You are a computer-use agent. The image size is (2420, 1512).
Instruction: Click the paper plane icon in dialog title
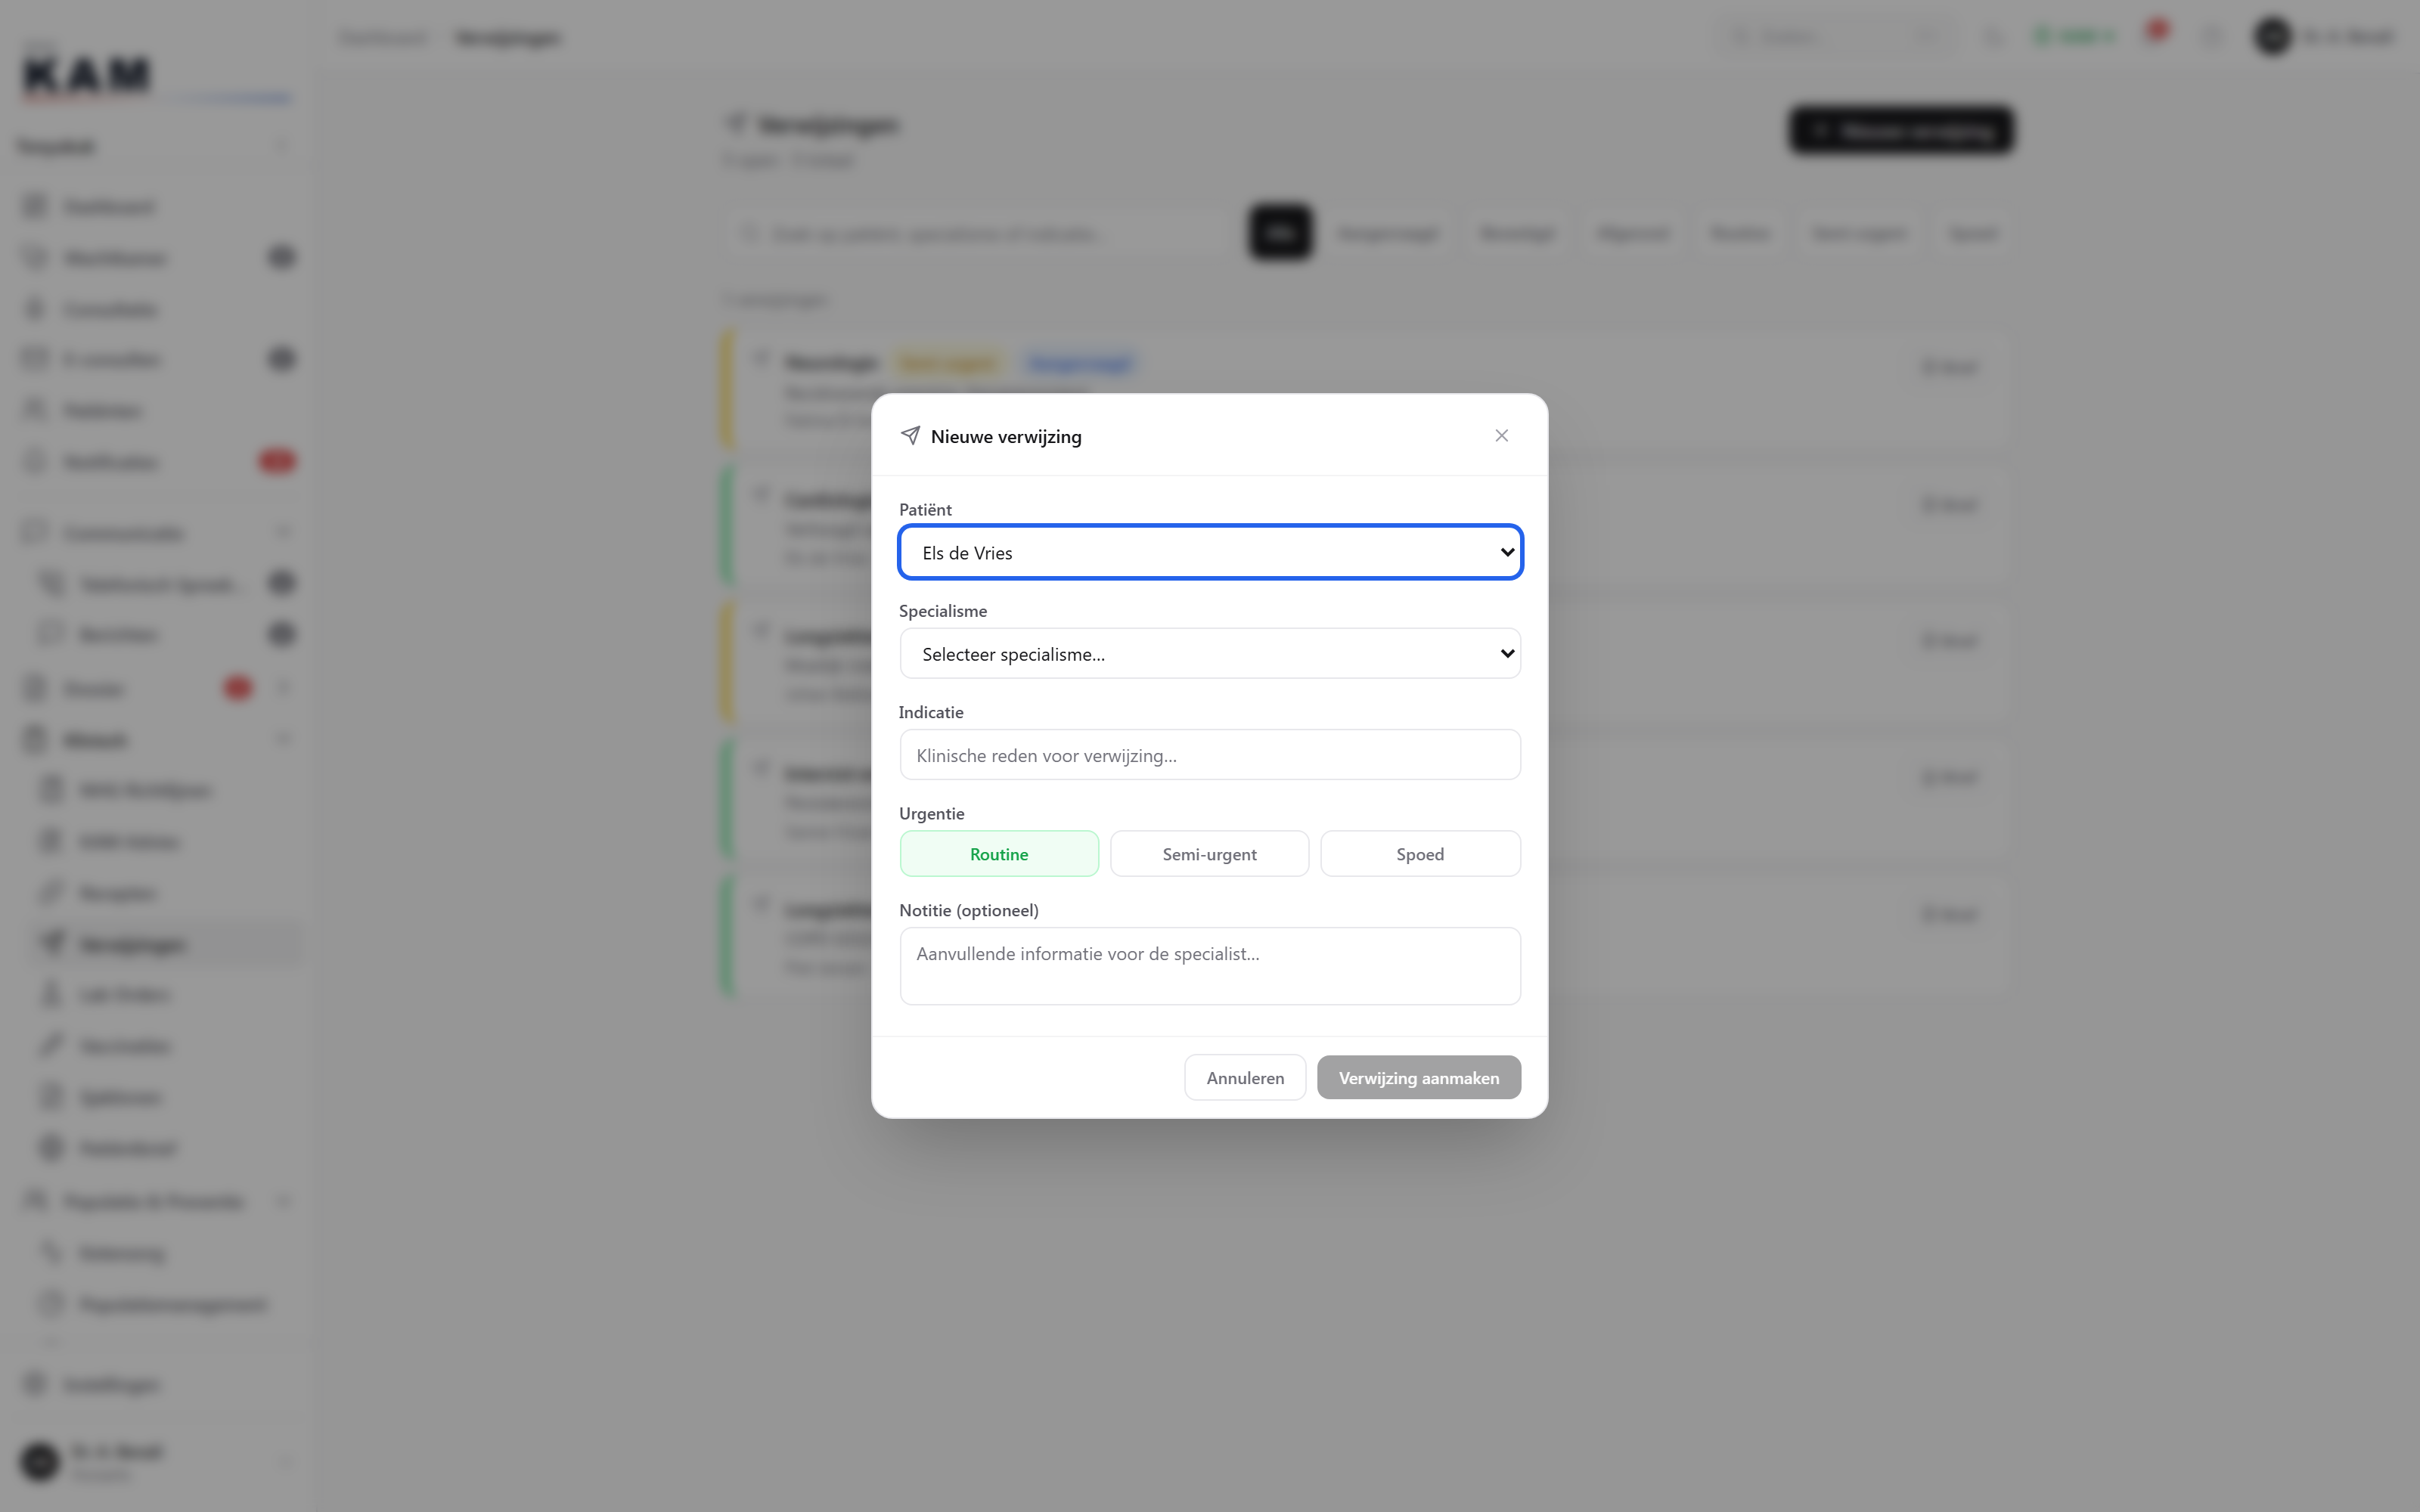(x=910, y=435)
